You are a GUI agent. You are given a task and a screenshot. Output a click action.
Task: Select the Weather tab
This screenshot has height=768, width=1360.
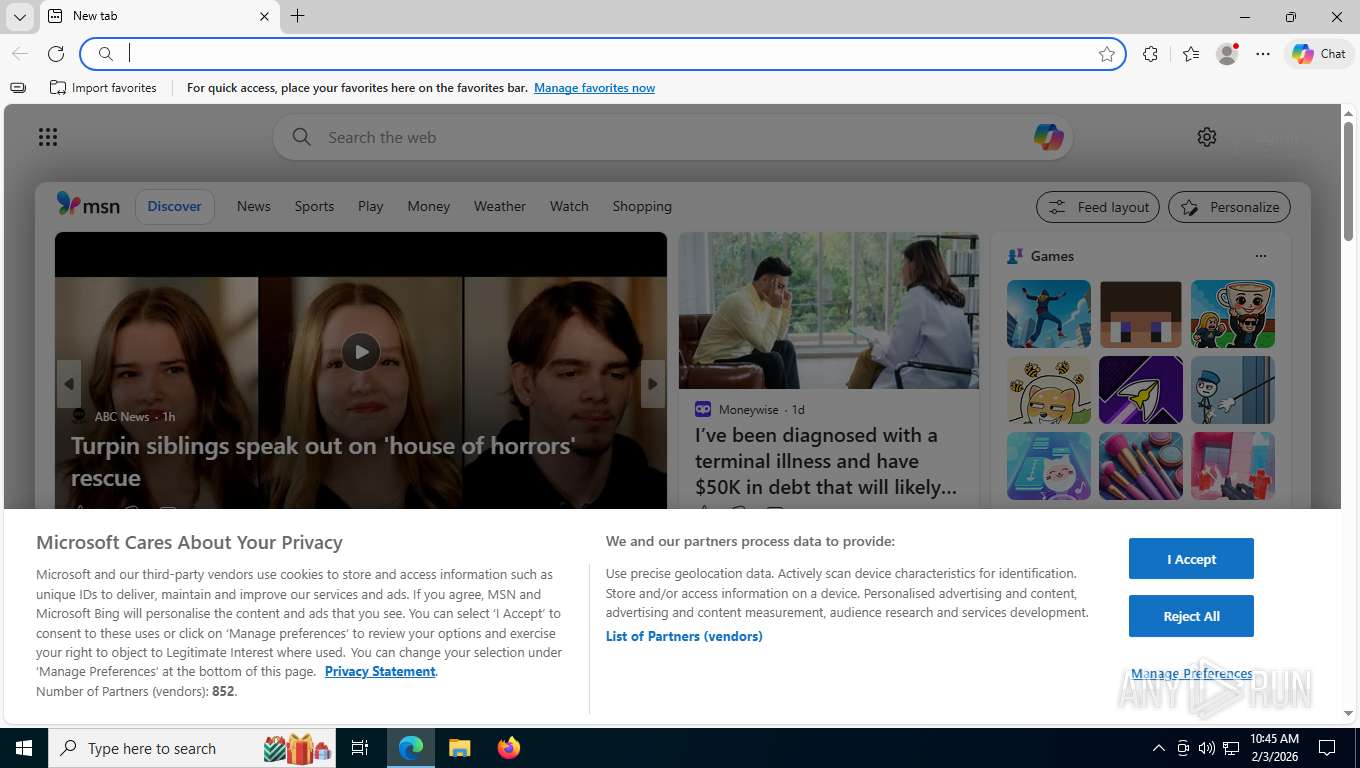(500, 206)
